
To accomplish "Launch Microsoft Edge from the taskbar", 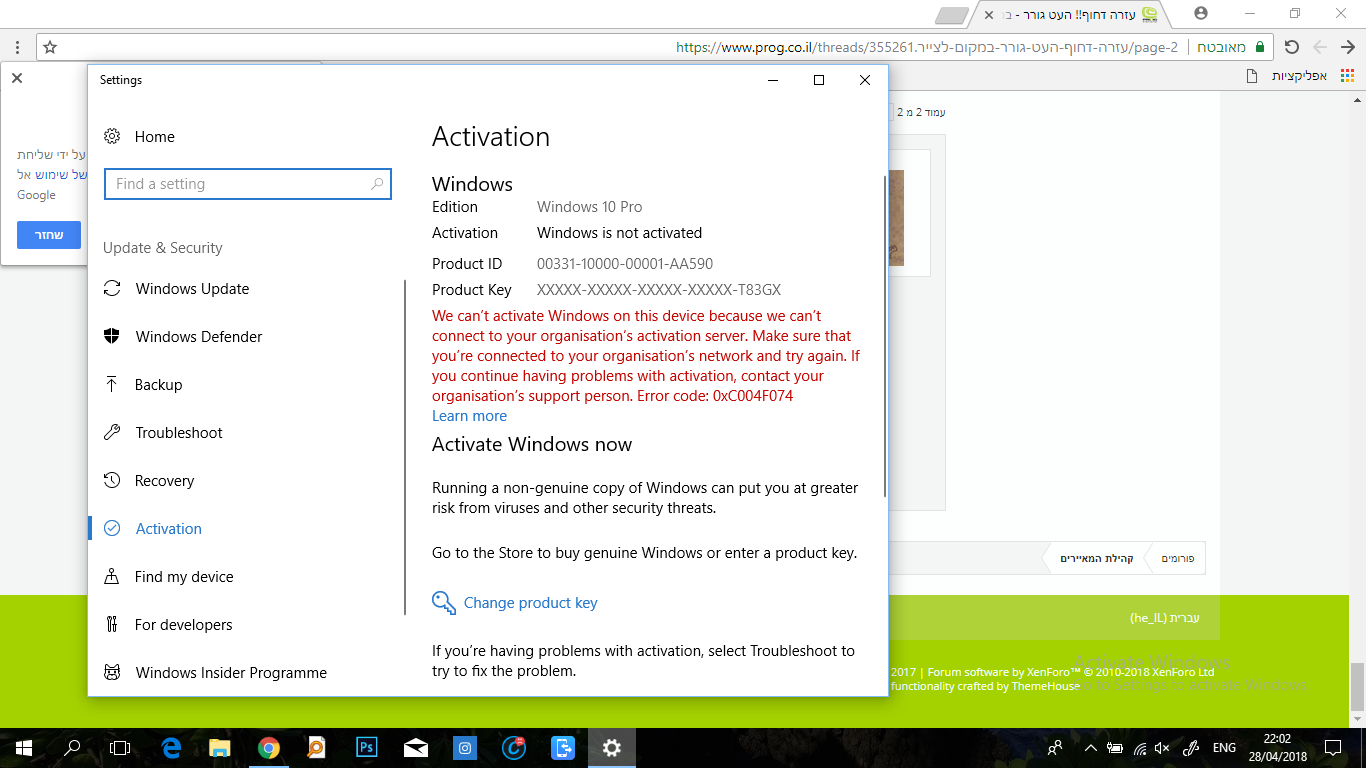I will pyautogui.click(x=171, y=747).
